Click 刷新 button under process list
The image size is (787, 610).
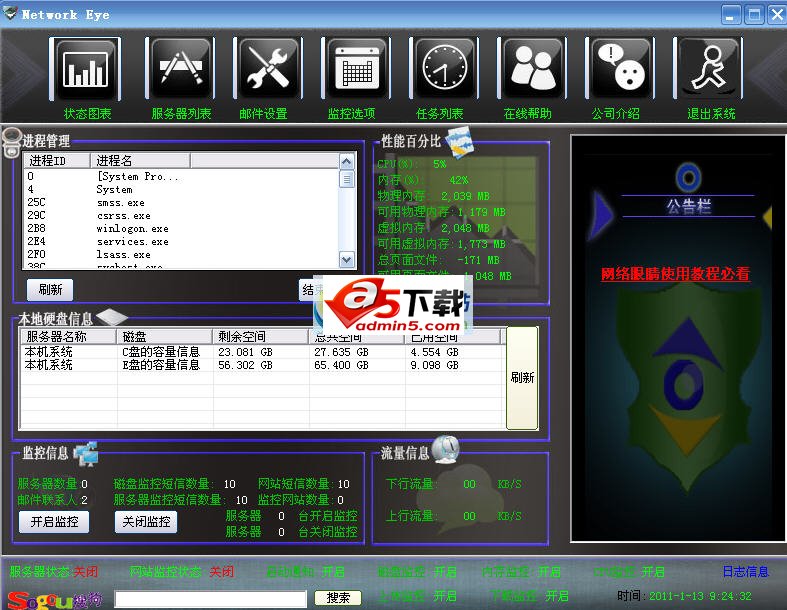[x=50, y=290]
